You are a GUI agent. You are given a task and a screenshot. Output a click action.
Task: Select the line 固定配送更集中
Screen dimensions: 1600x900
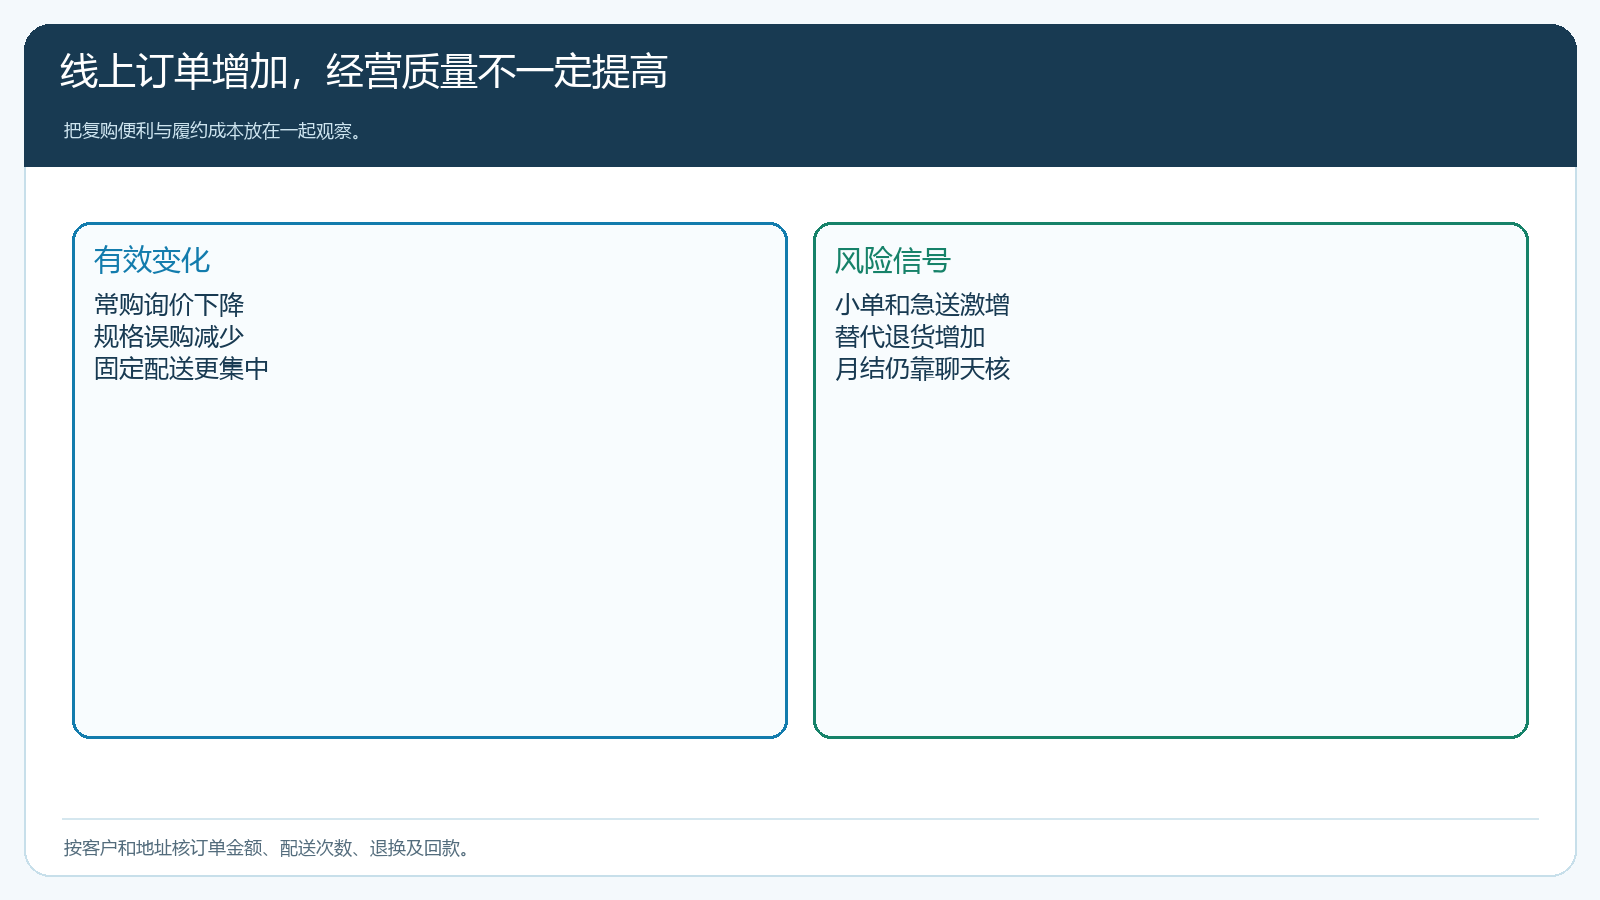click(x=181, y=369)
